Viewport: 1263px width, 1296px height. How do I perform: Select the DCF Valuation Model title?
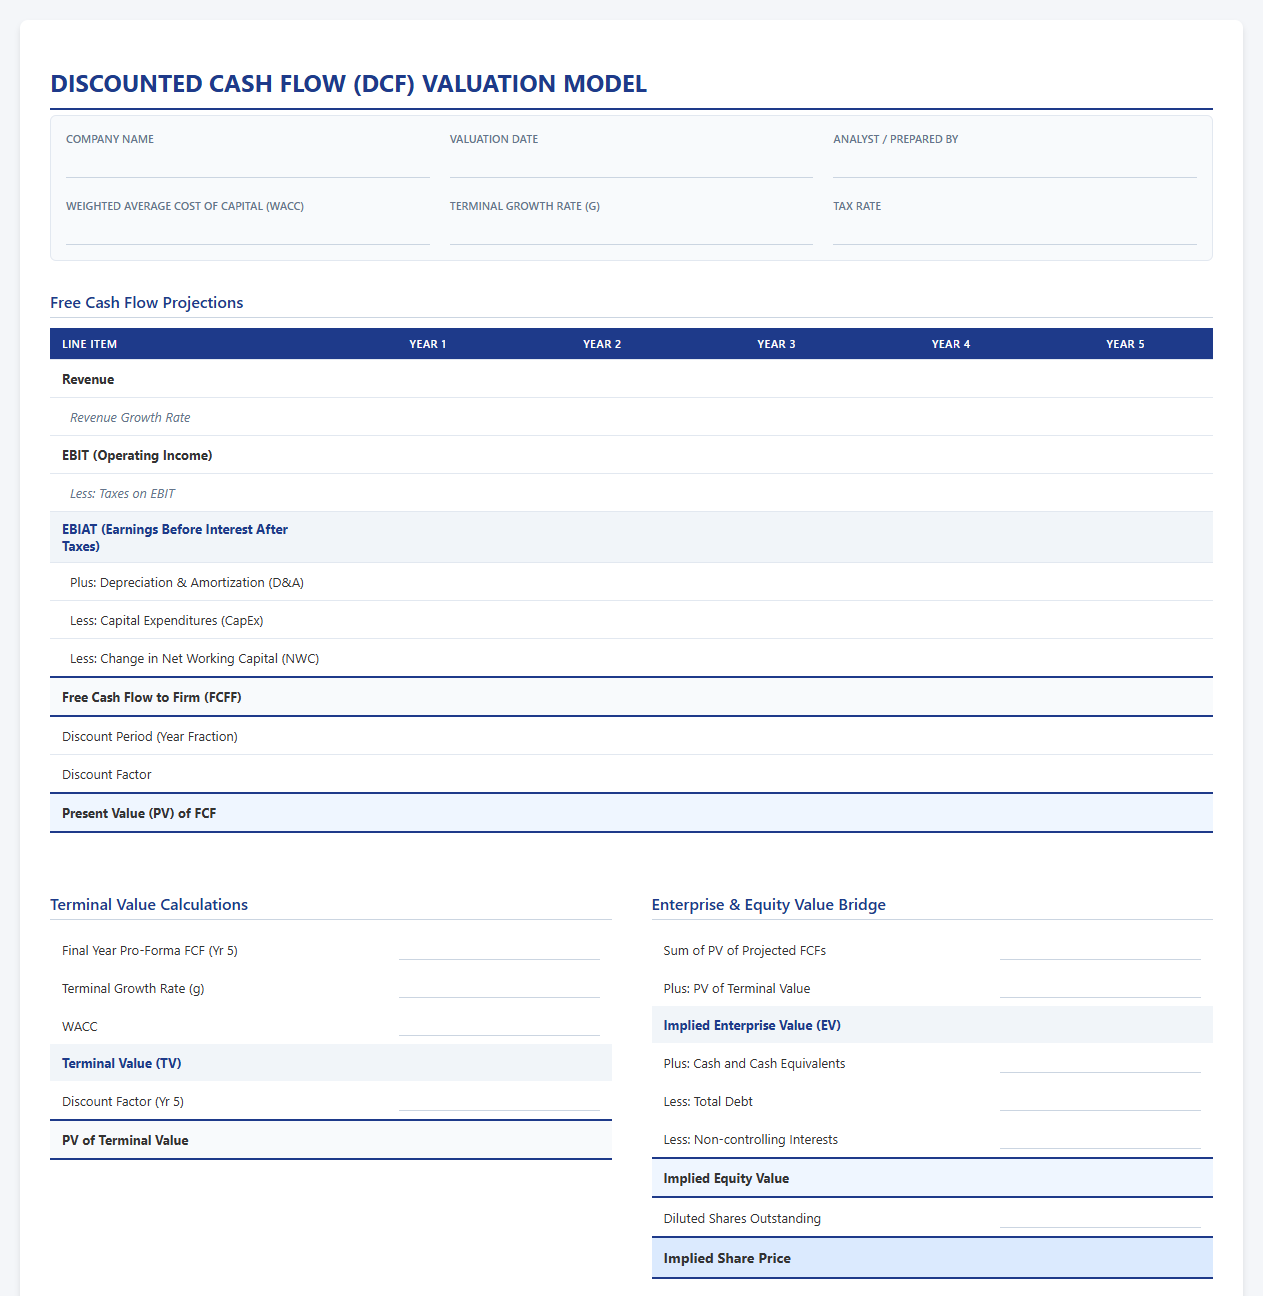pyautogui.click(x=349, y=84)
